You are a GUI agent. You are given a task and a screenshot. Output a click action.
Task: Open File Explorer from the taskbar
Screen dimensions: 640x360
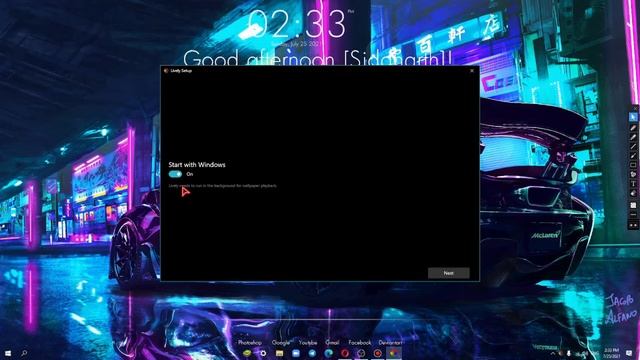click(280, 353)
